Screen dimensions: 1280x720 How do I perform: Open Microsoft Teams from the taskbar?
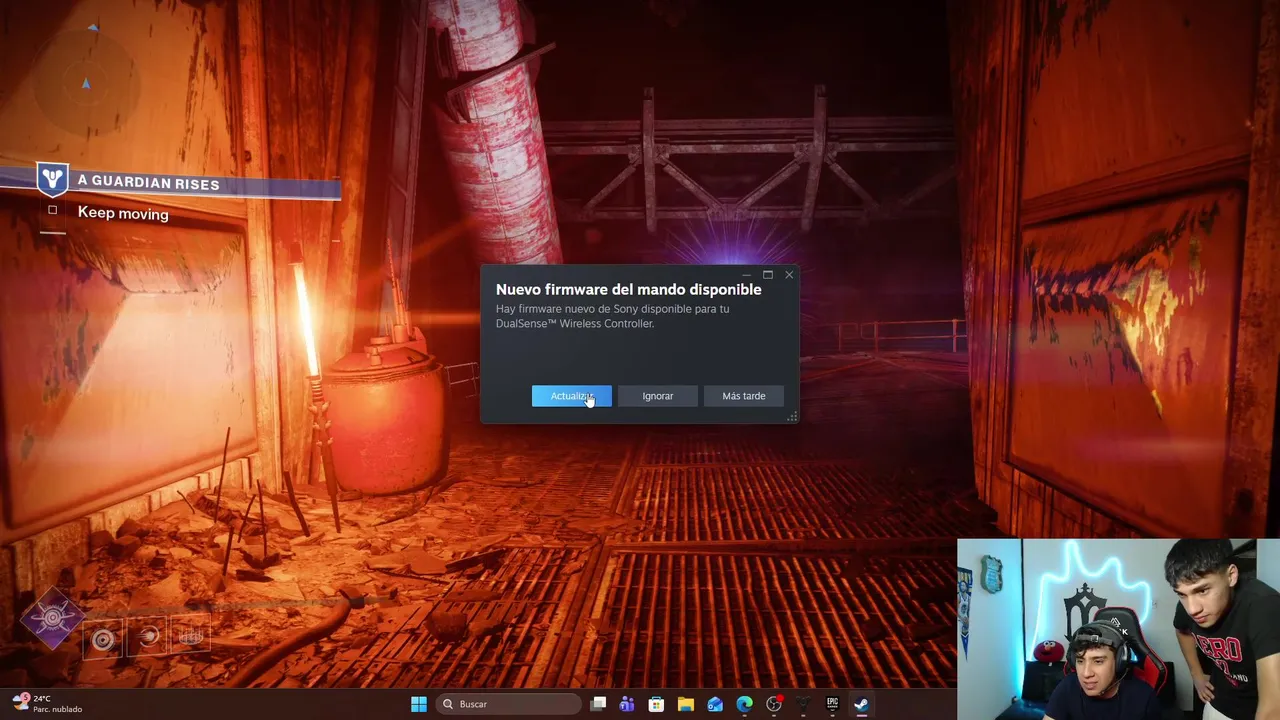(627, 704)
